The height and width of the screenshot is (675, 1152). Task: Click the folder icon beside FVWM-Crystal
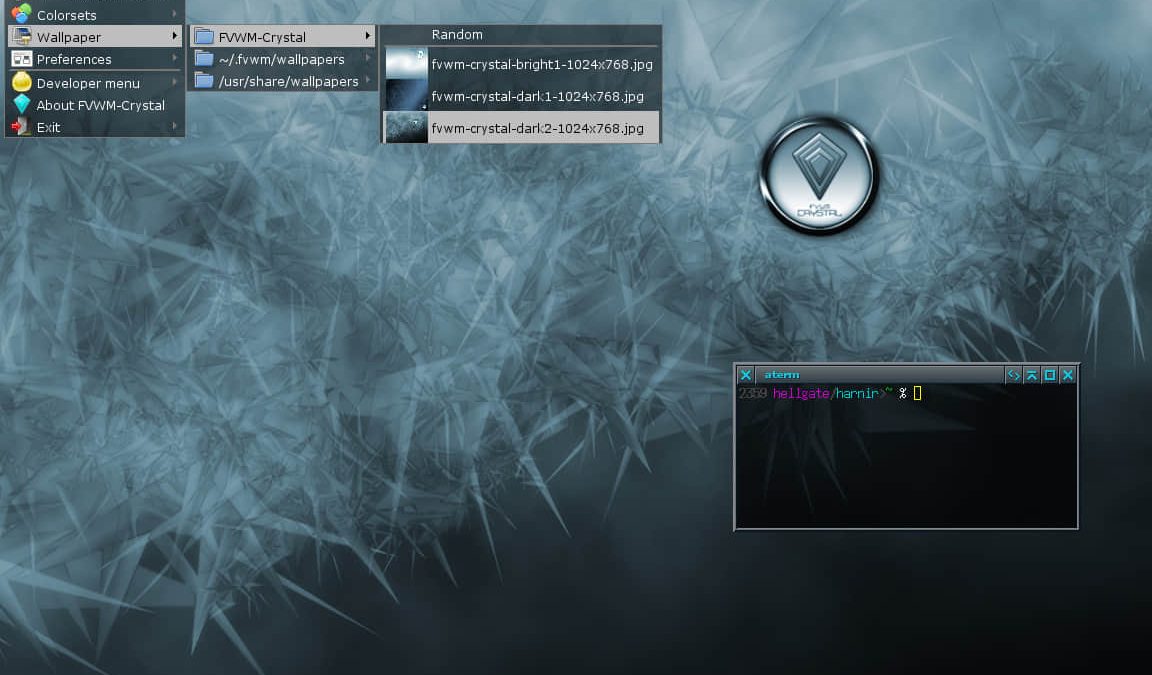204,36
